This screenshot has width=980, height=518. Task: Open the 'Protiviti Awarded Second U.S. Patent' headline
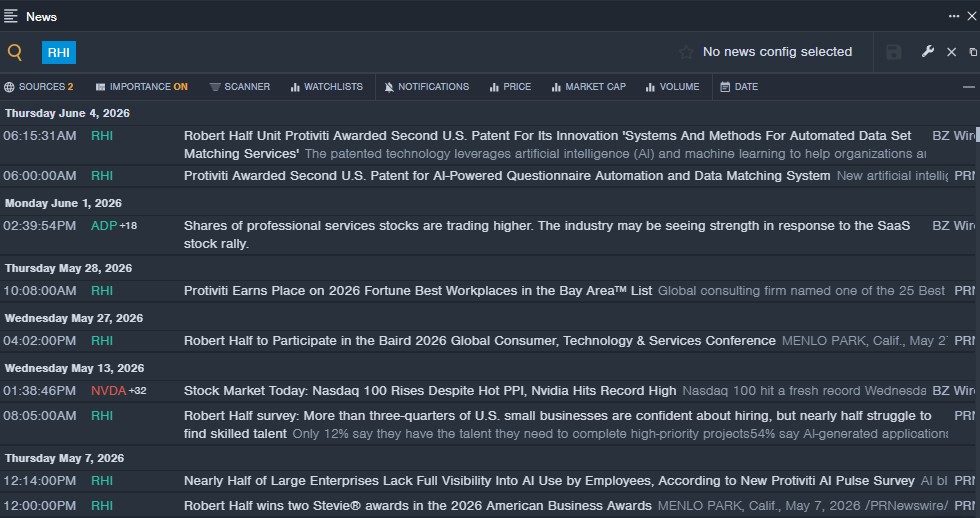tap(507, 176)
